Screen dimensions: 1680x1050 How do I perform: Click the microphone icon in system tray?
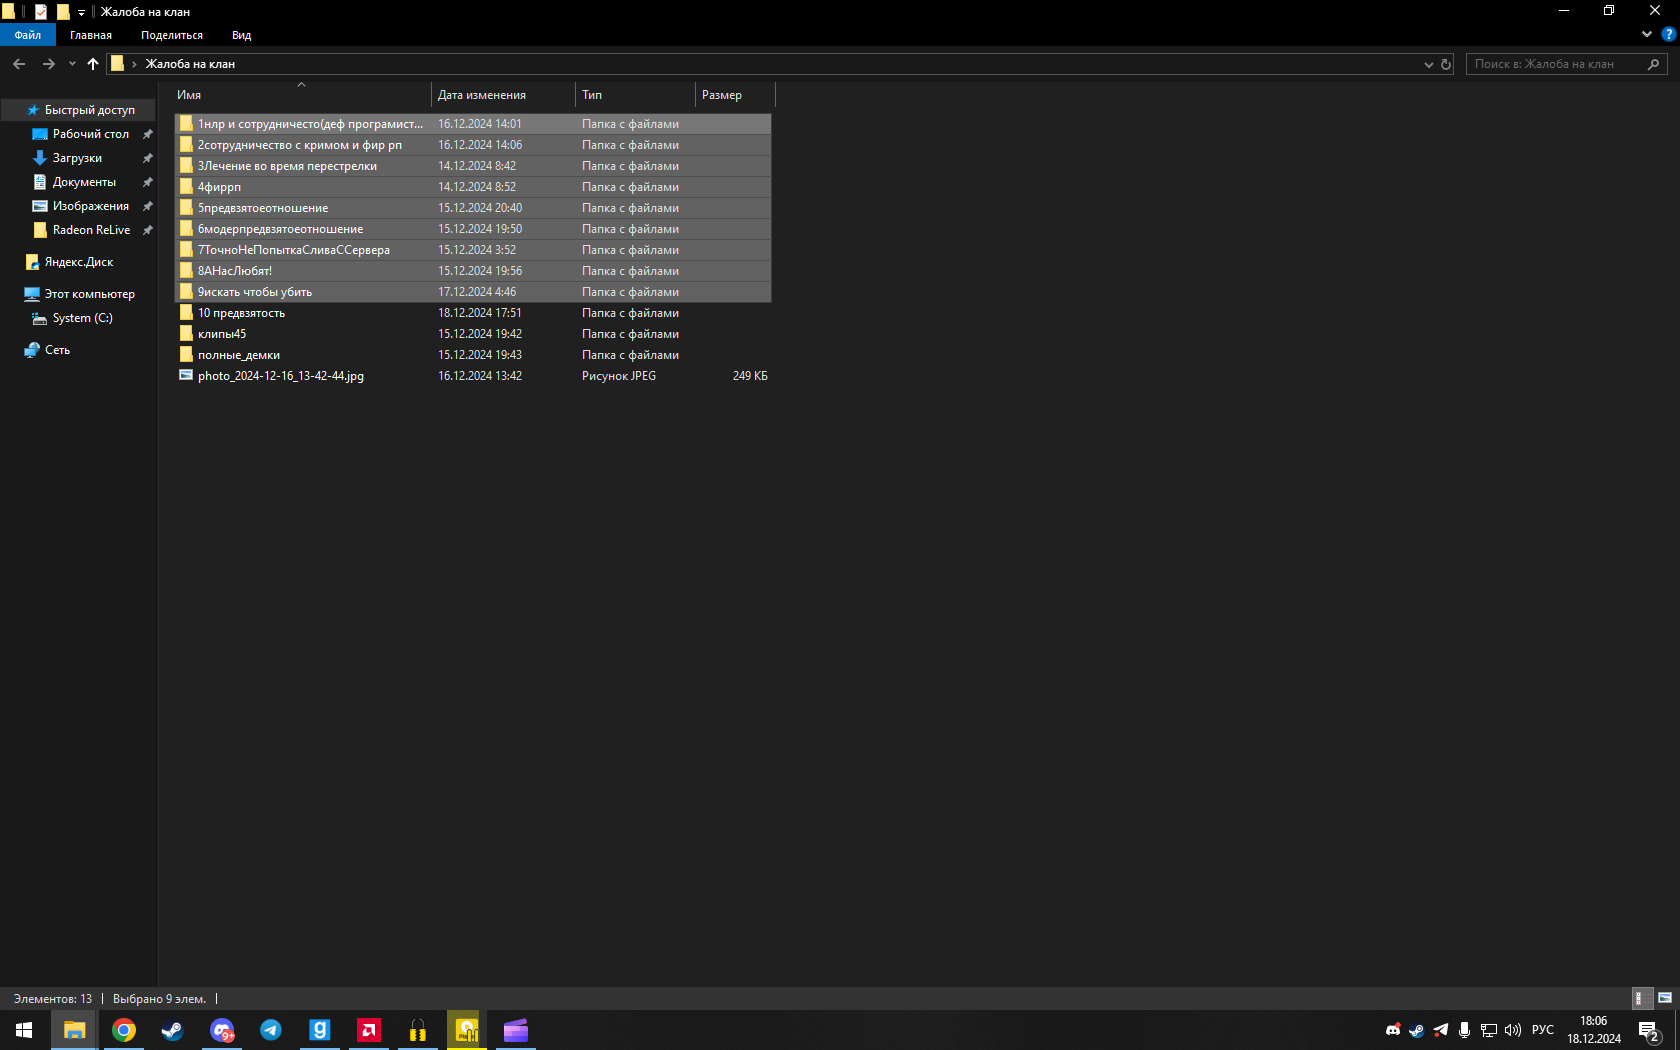pyautogui.click(x=1464, y=1030)
